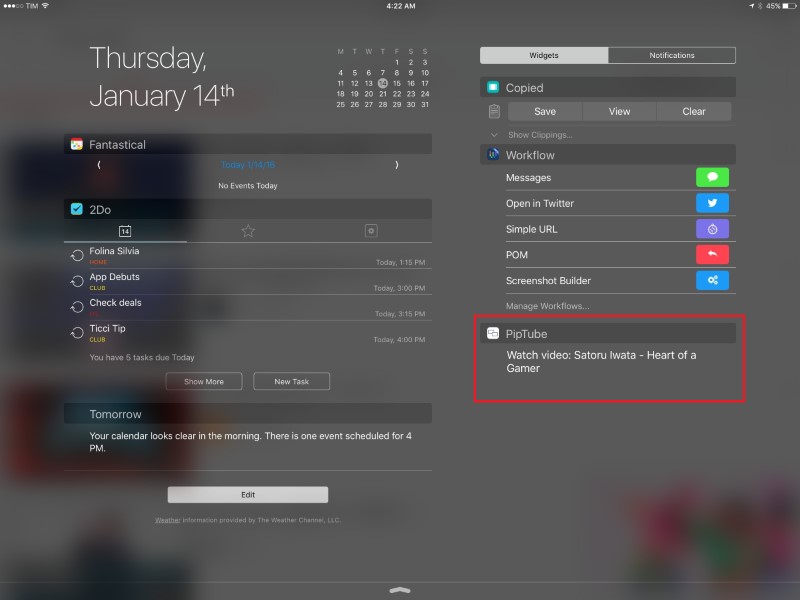The height and width of the screenshot is (600, 800).
Task: Mark Folina Silvia task as complete
Action: [x=77, y=256]
